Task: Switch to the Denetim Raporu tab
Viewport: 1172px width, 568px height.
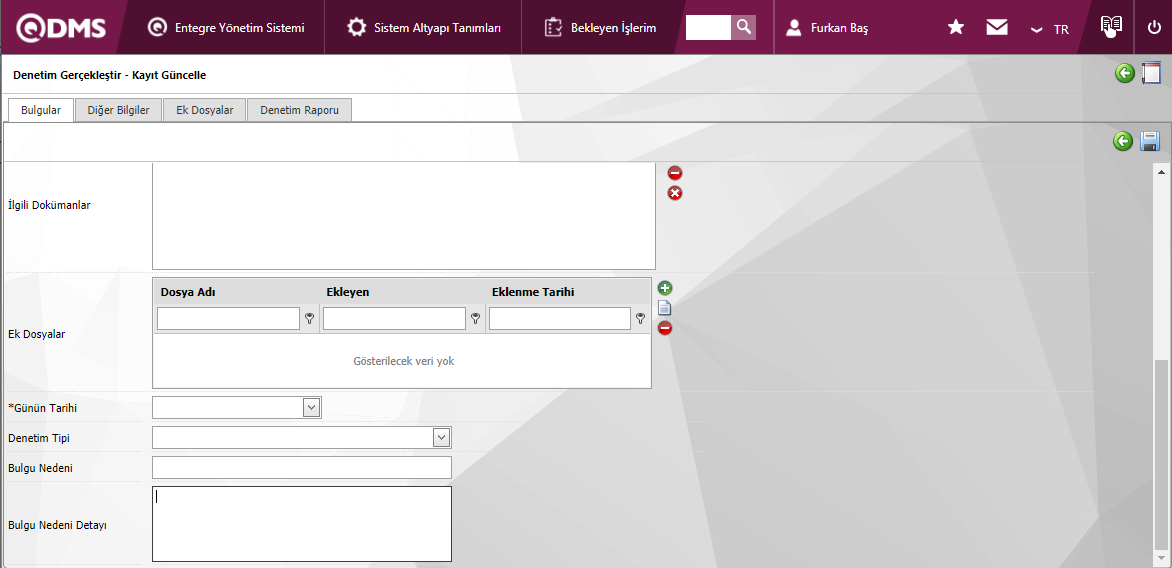Action: coord(300,110)
